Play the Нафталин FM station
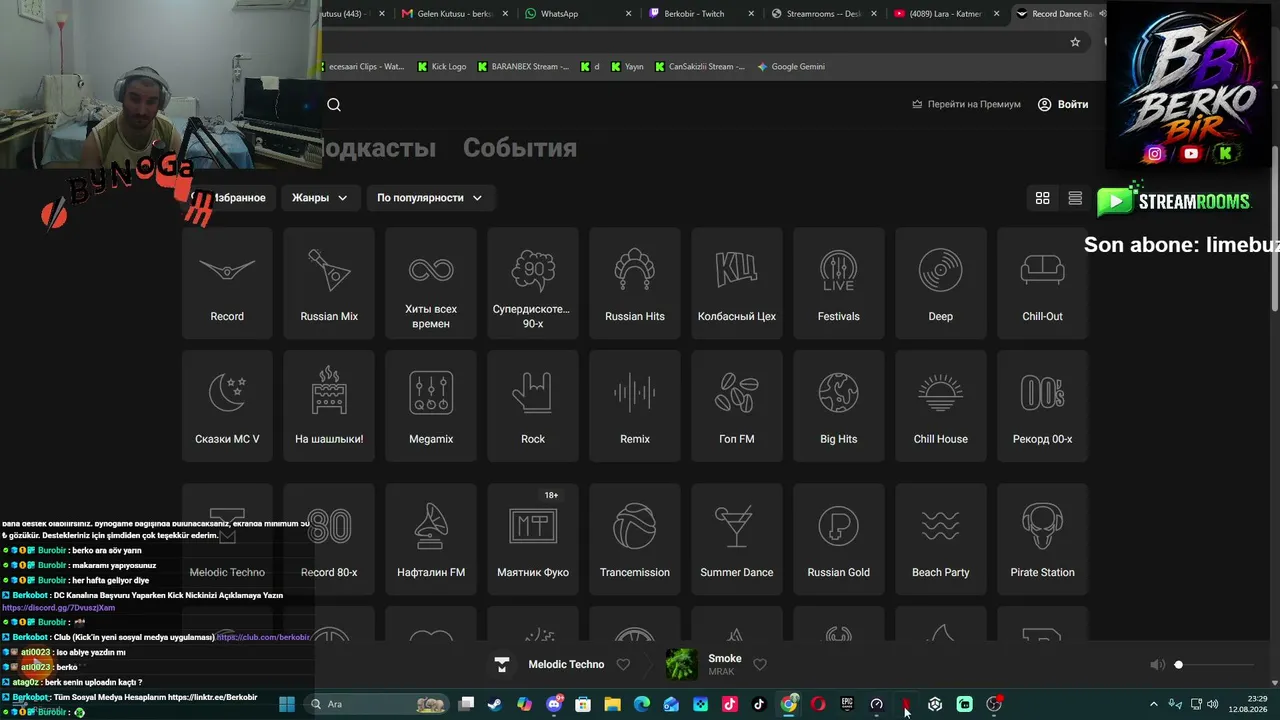 point(431,539)
